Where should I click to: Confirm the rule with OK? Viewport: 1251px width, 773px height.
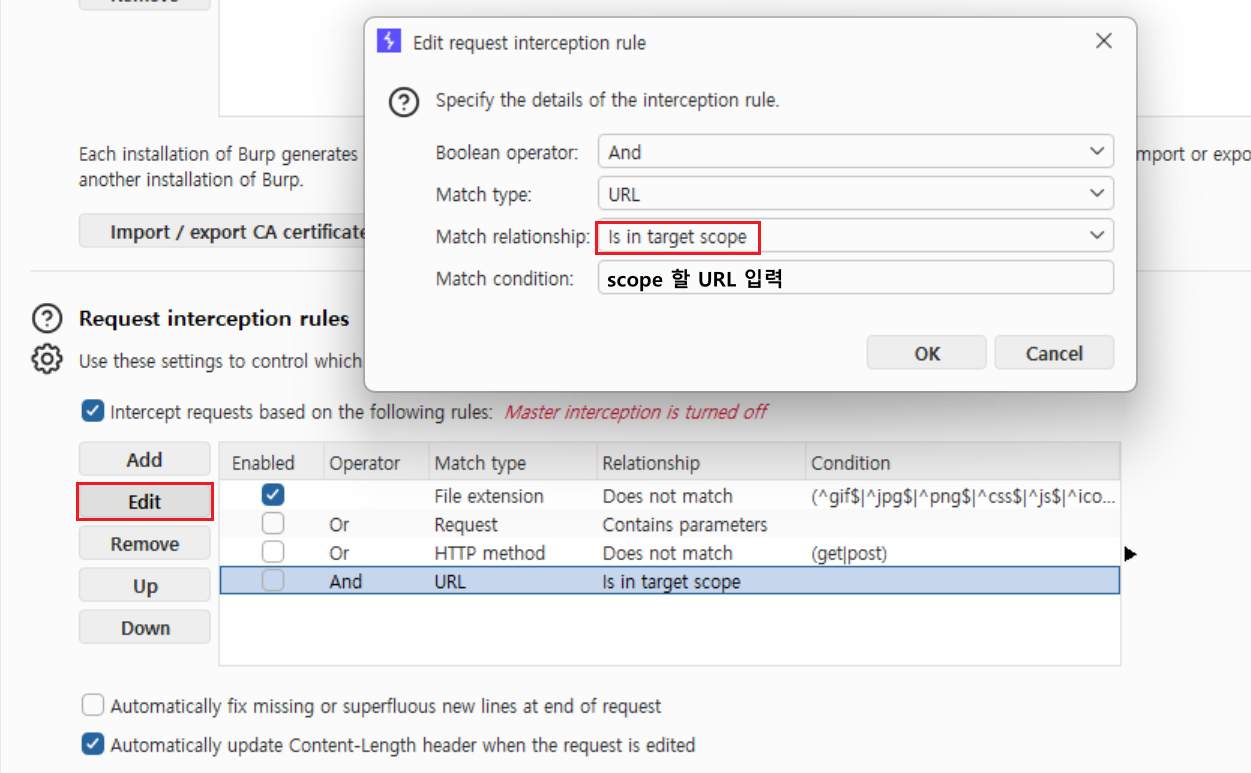tap(926, 353)
